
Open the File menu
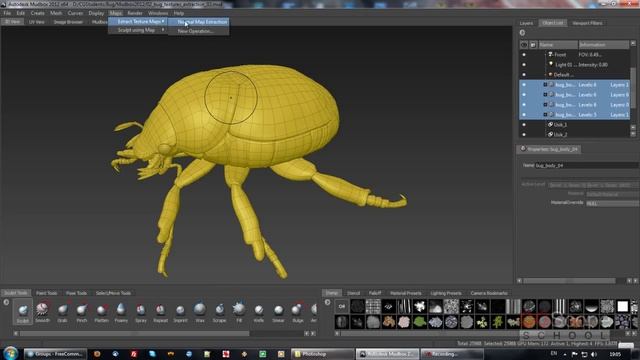[x=7, y=13]
